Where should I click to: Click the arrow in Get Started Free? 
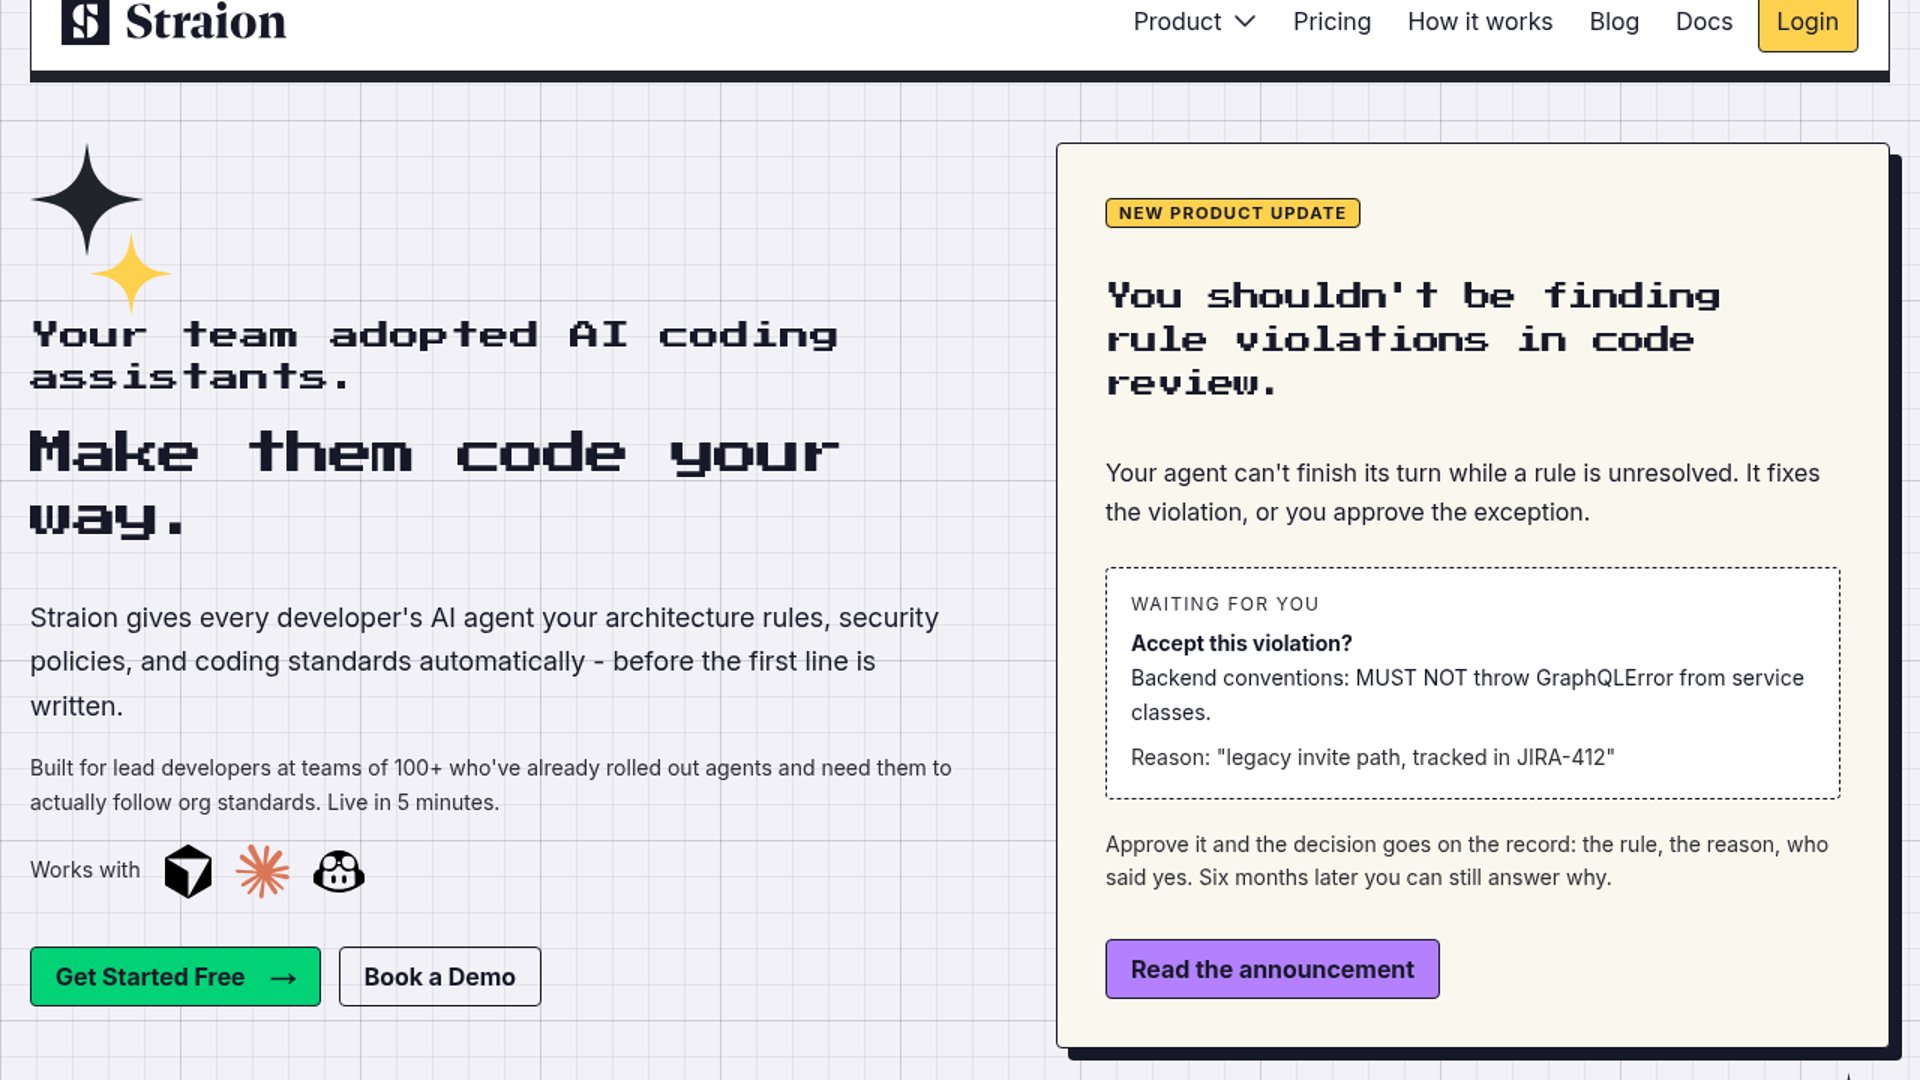tap(283, 978)
